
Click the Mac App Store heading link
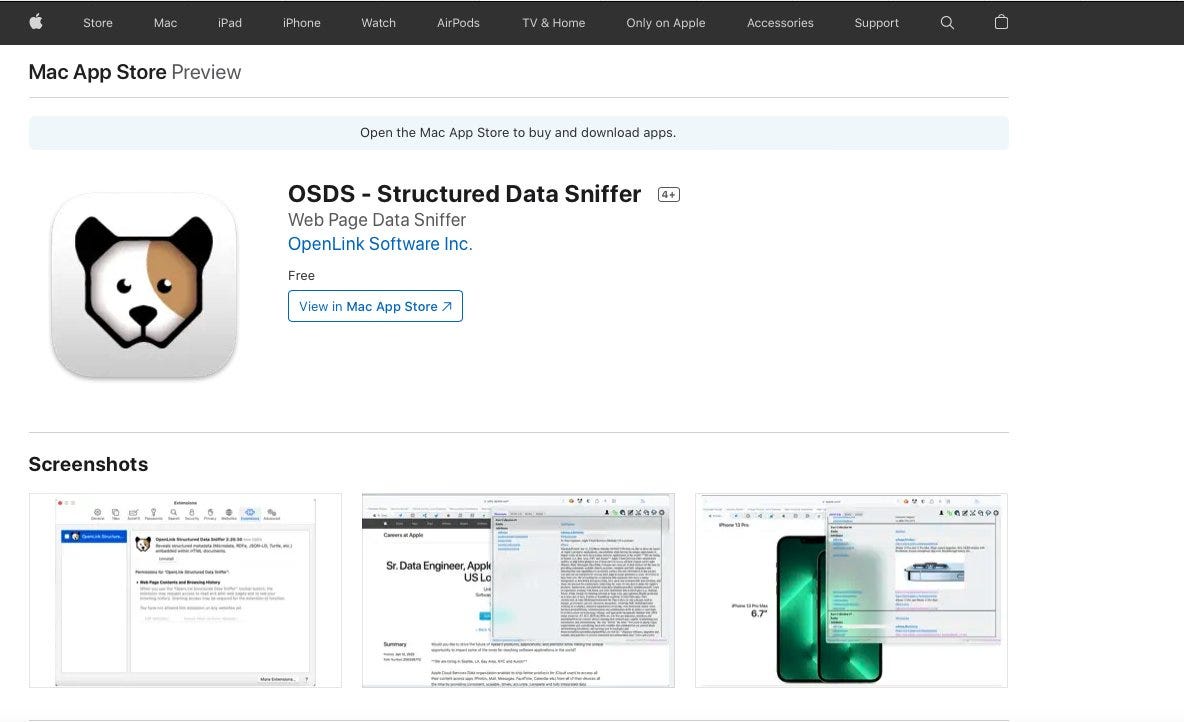pyautogui.click(x=97, y=72)
